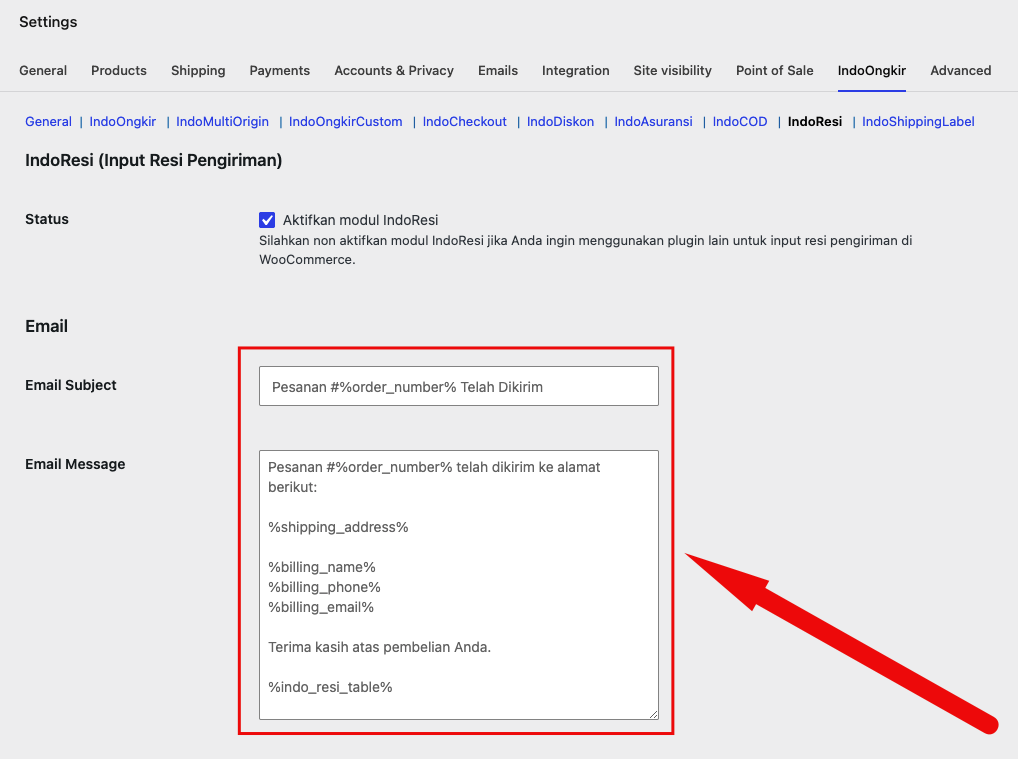Click 'Terima kasih atas pembelian Anda.' line
This screenshot has height=759, width=1018.
click(x=380, y=647)
